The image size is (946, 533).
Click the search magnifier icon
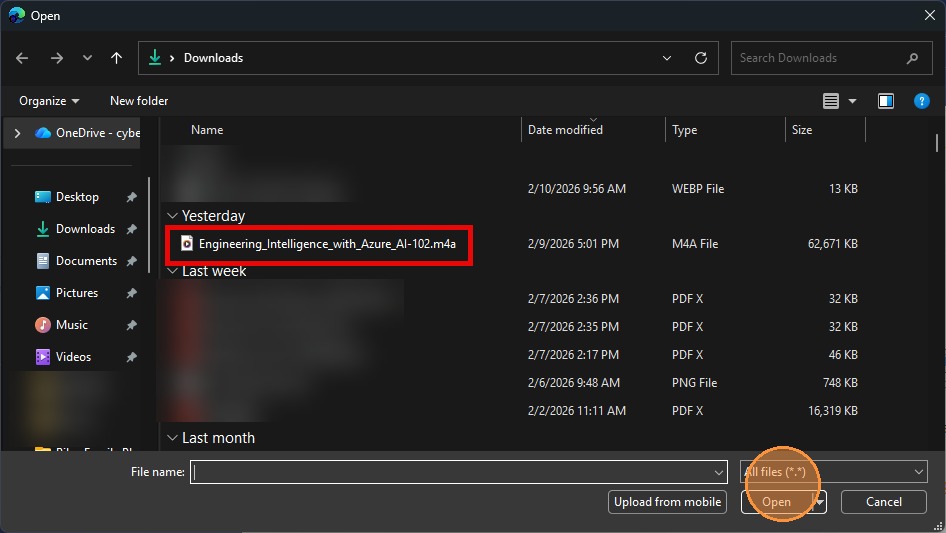pos(912,58)
